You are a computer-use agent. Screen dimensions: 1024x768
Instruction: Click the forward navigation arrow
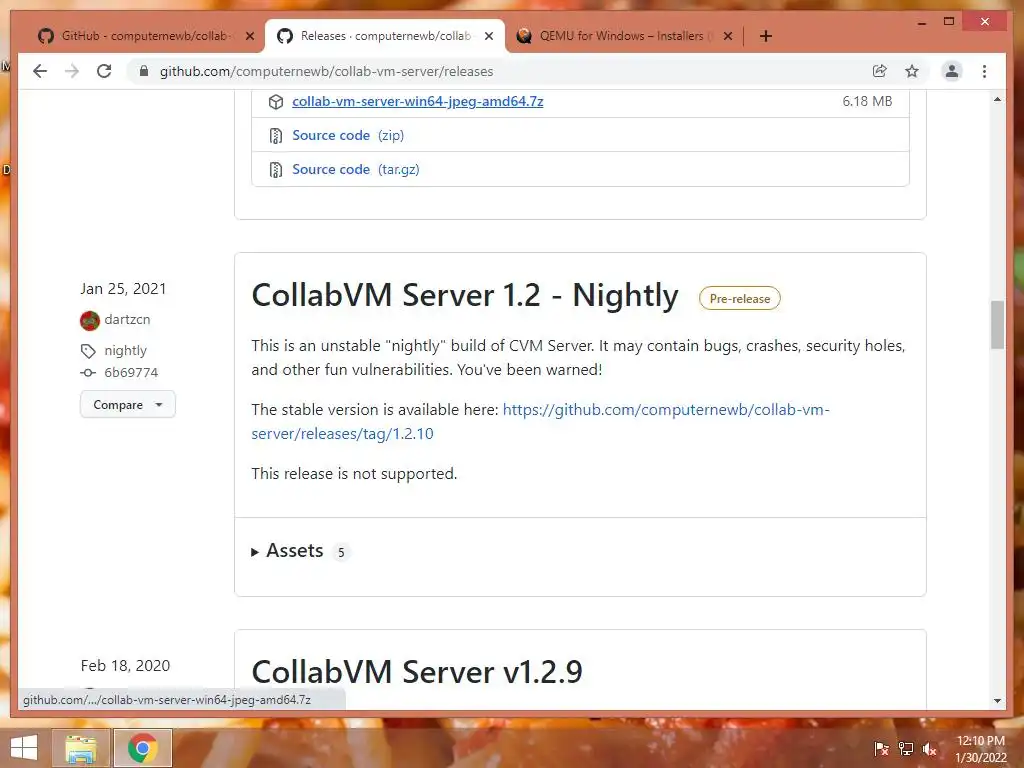point(72,71)
